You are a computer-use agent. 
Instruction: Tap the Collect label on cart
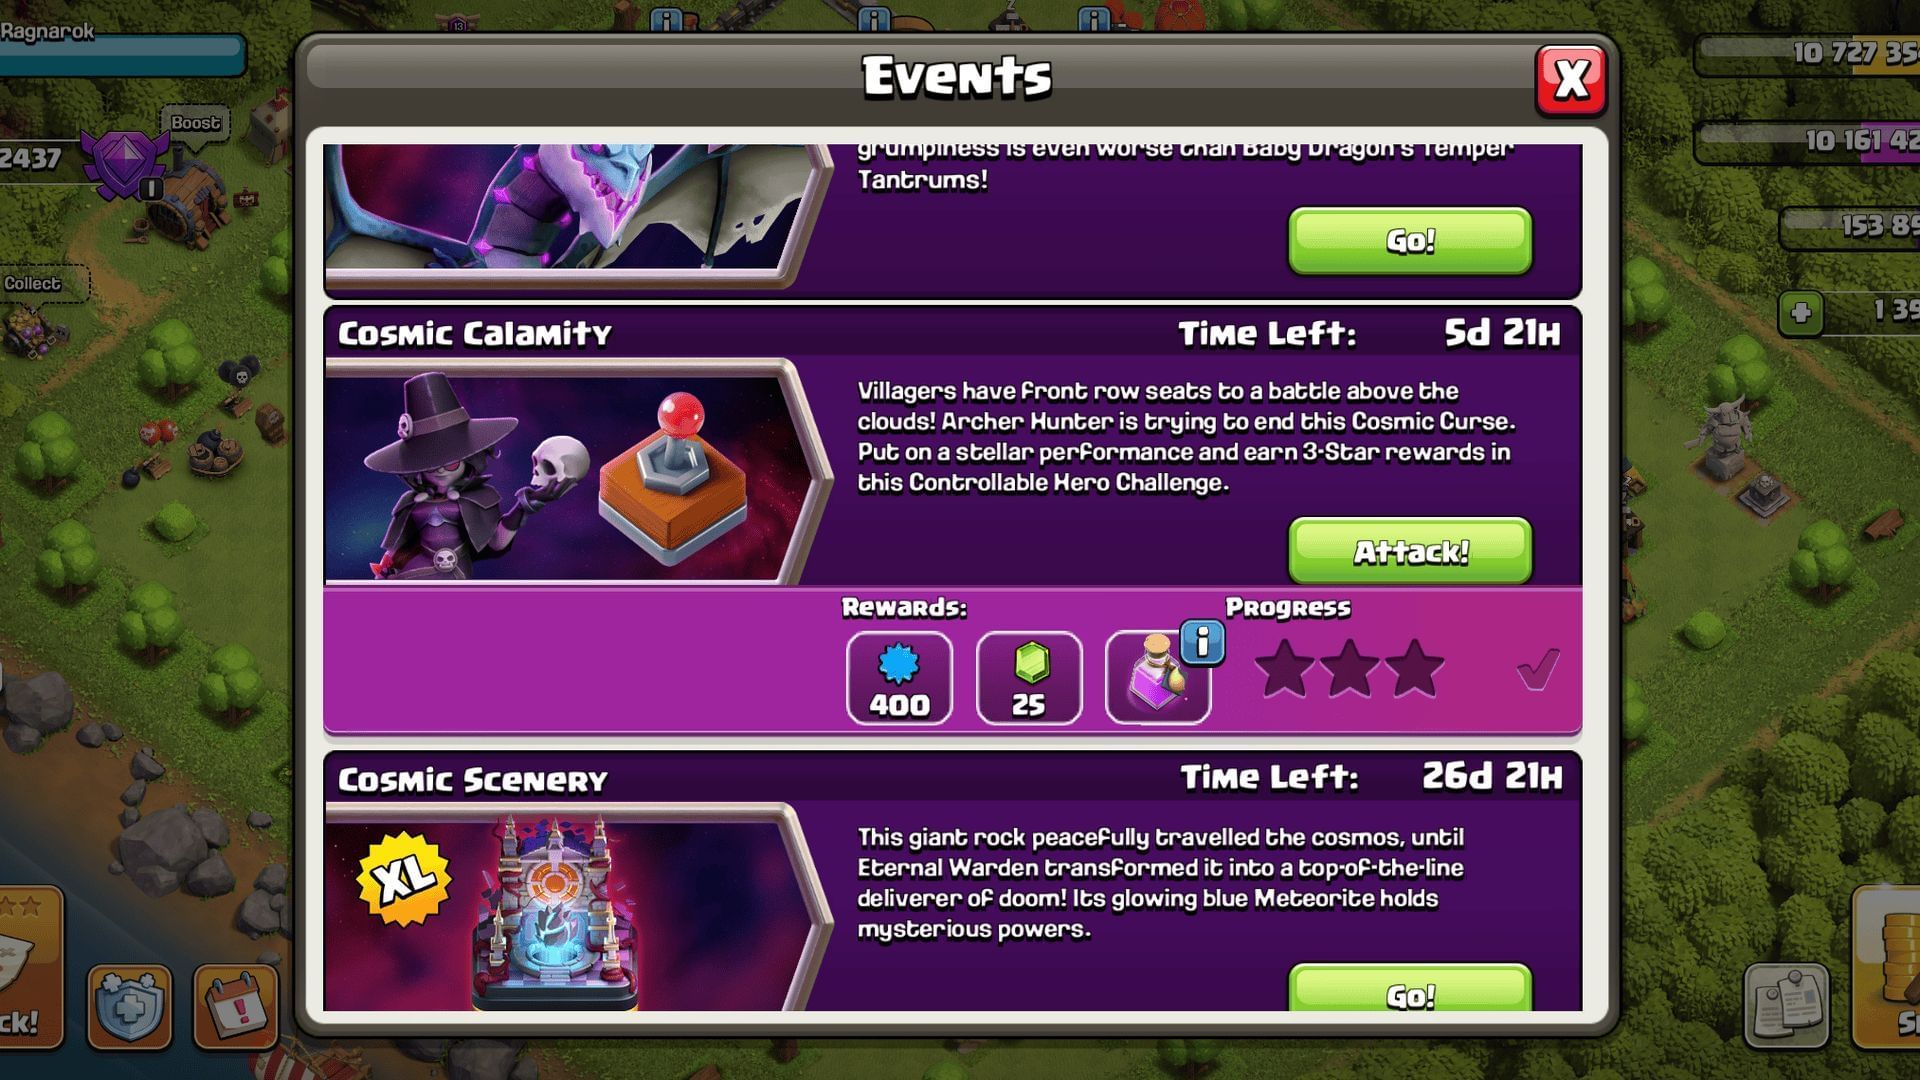[x=33, y=283]
